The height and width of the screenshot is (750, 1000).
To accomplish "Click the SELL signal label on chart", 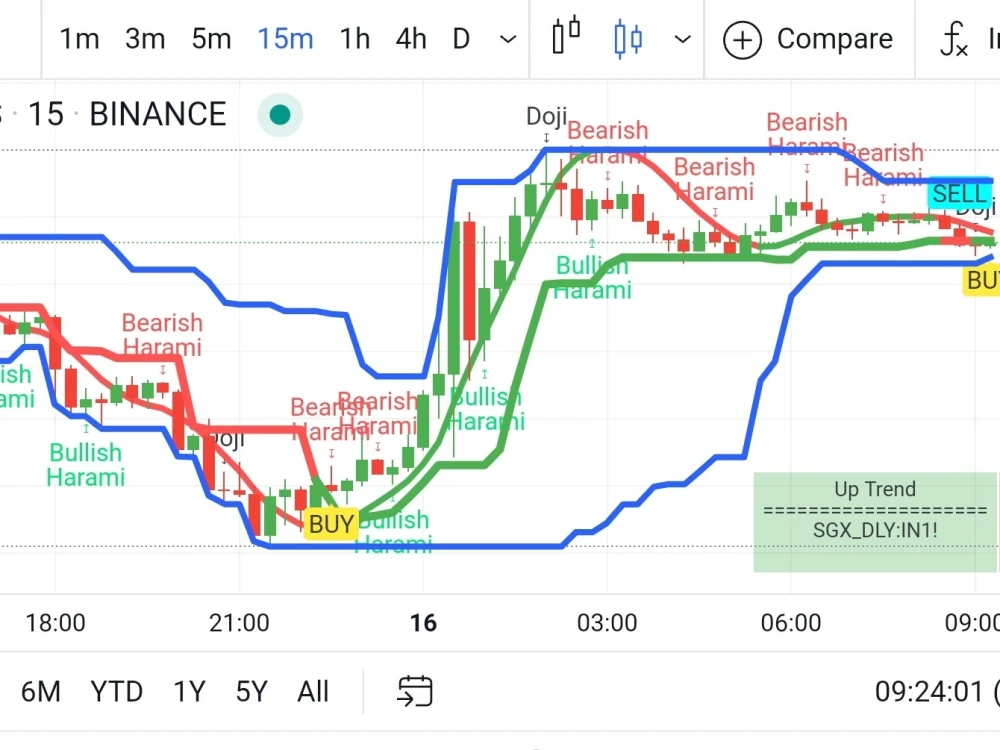I will (x=958, y=194).
